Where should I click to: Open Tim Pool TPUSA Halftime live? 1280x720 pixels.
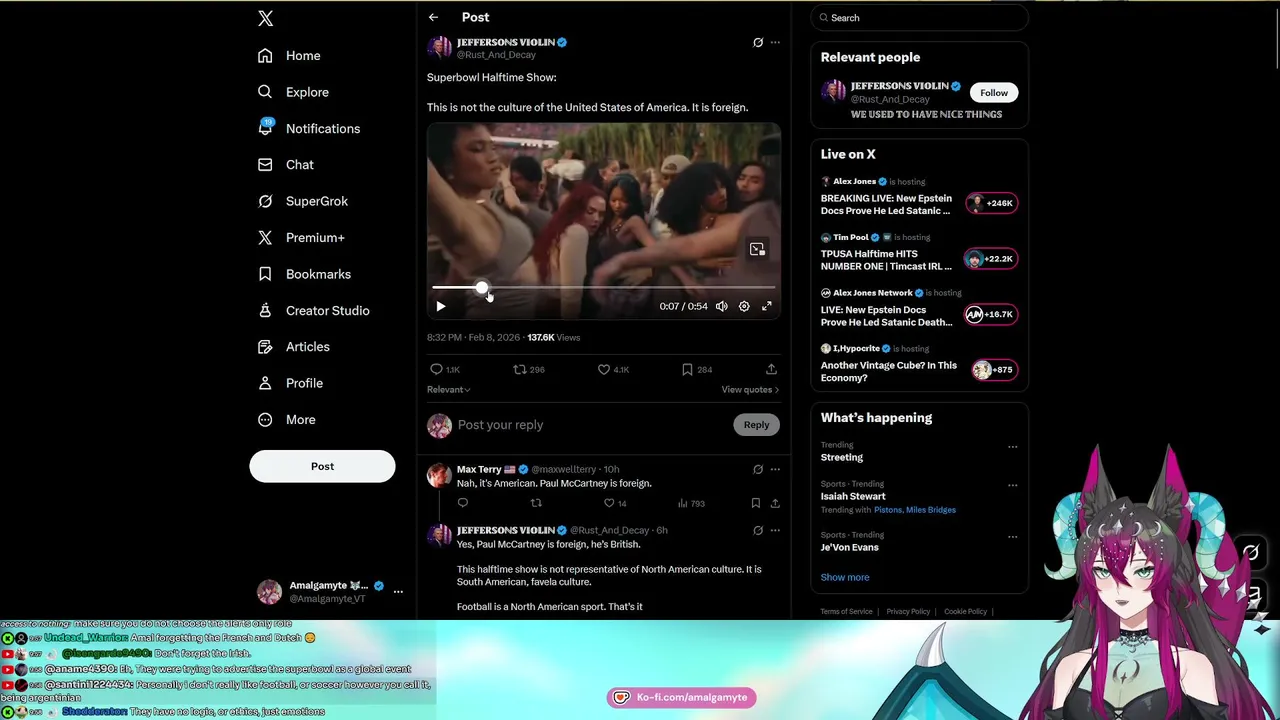point(918,252)
